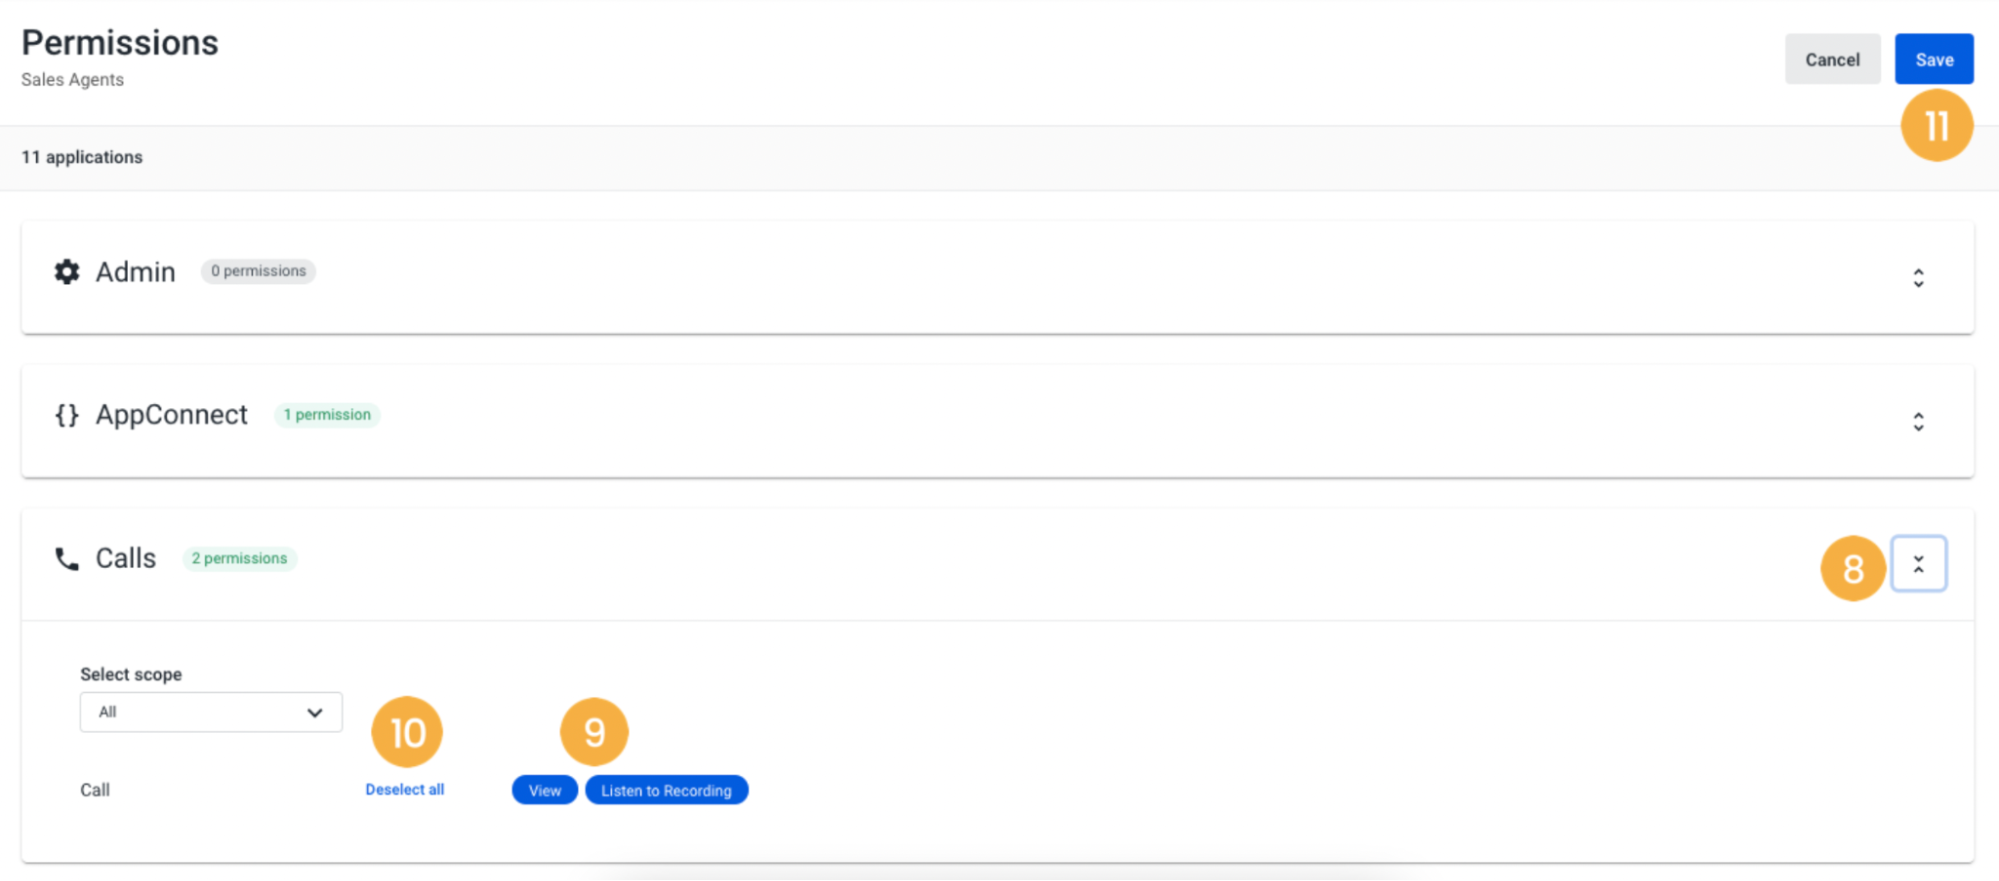
Task: Click the 2 permissions badge on Calls
Action: 239,558
